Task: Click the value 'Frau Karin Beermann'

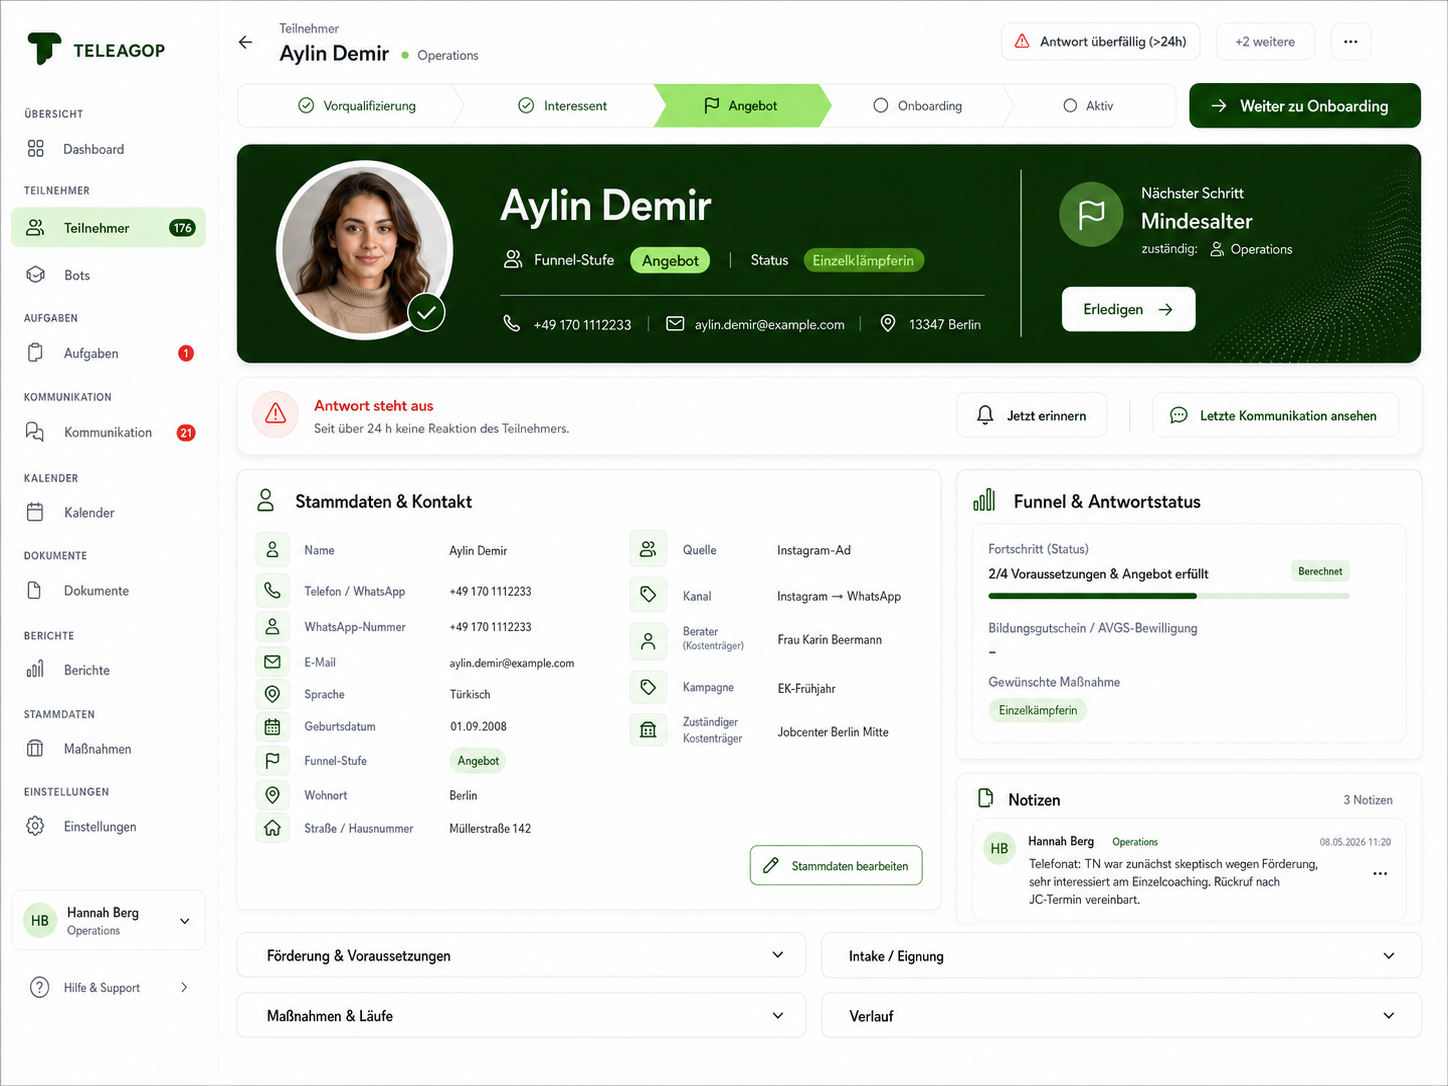Action: pyautogui.click(x=830, y=640)
